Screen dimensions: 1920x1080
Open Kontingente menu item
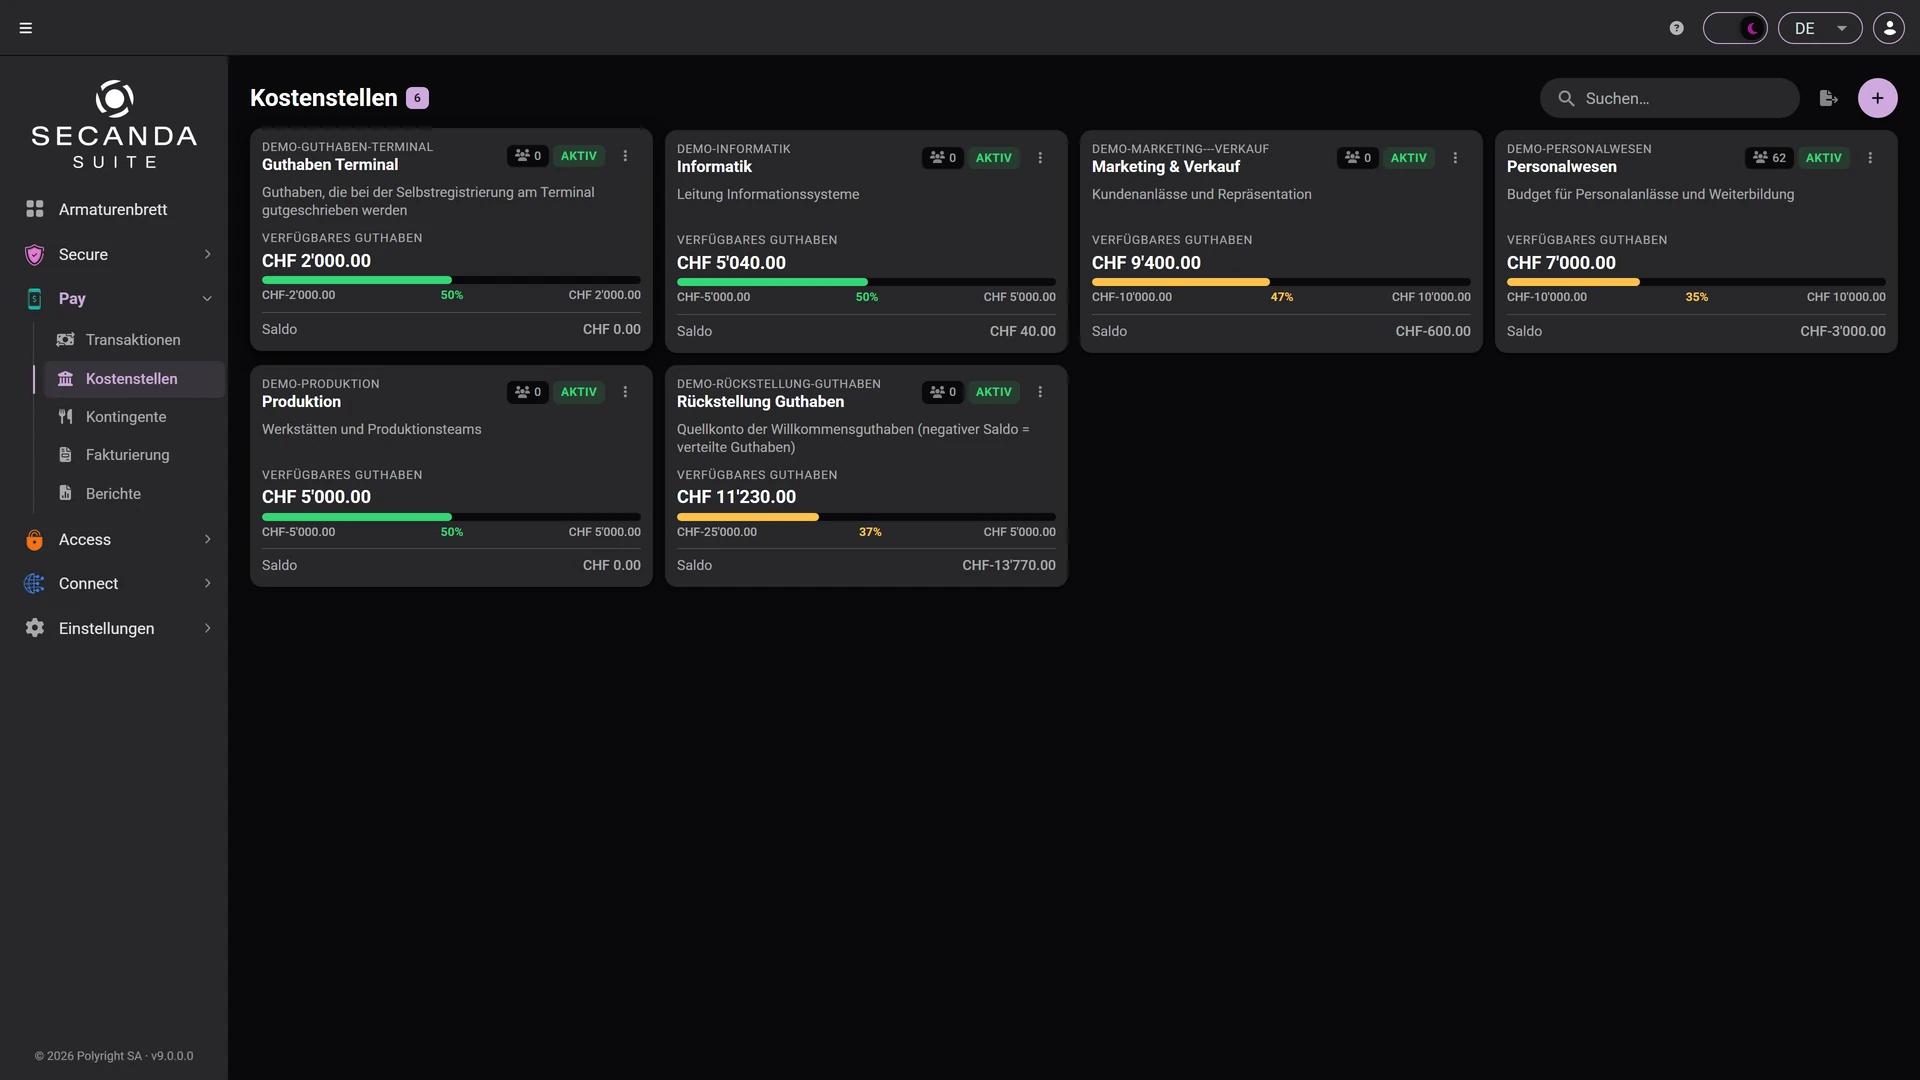tap(126, 417)
